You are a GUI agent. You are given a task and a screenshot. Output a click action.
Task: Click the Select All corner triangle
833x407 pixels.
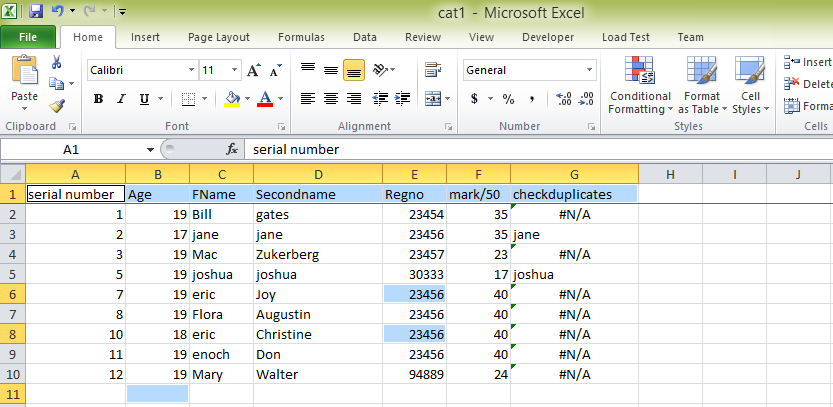13,174
